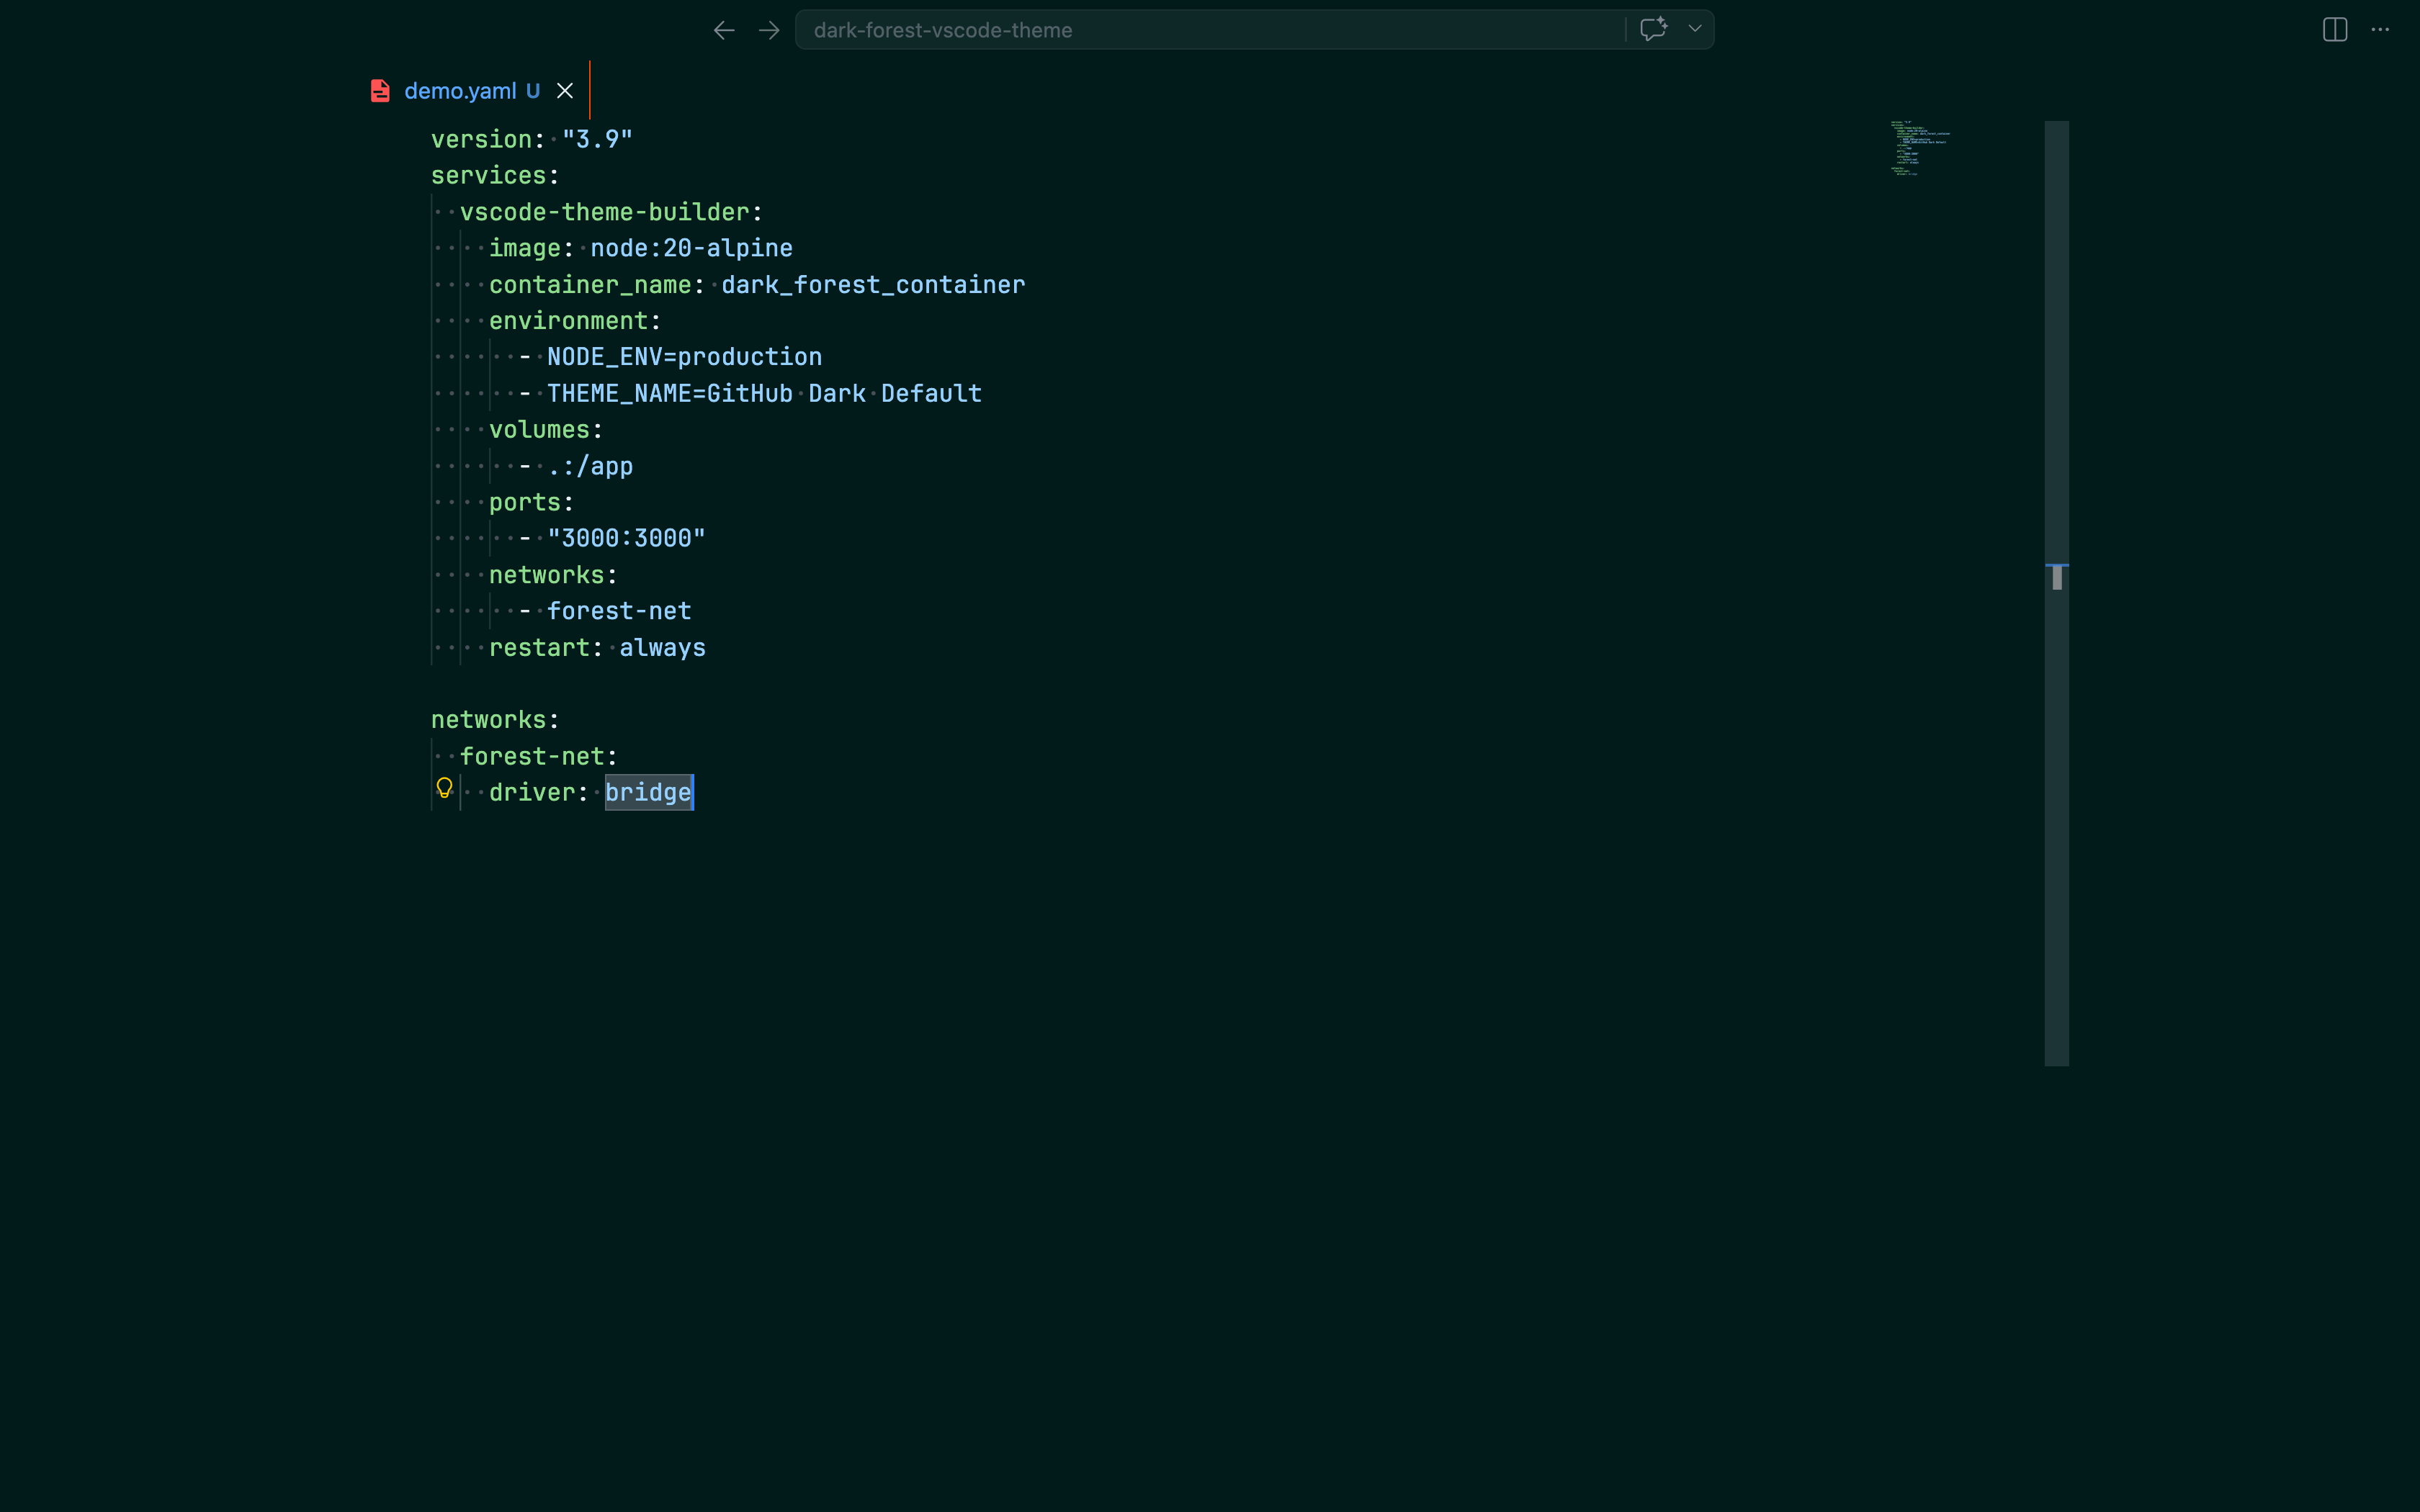The width and height of the screenshot is (2420, 1512).
Task: Click the top-level 'networks' key
Action: coord(489,720)
